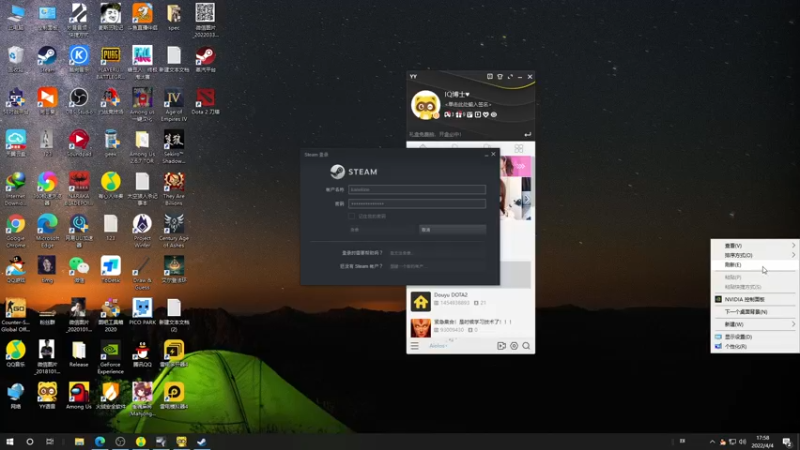Click the Steam password field
This screenshot has width=800, height=450.
click(417, 204)
